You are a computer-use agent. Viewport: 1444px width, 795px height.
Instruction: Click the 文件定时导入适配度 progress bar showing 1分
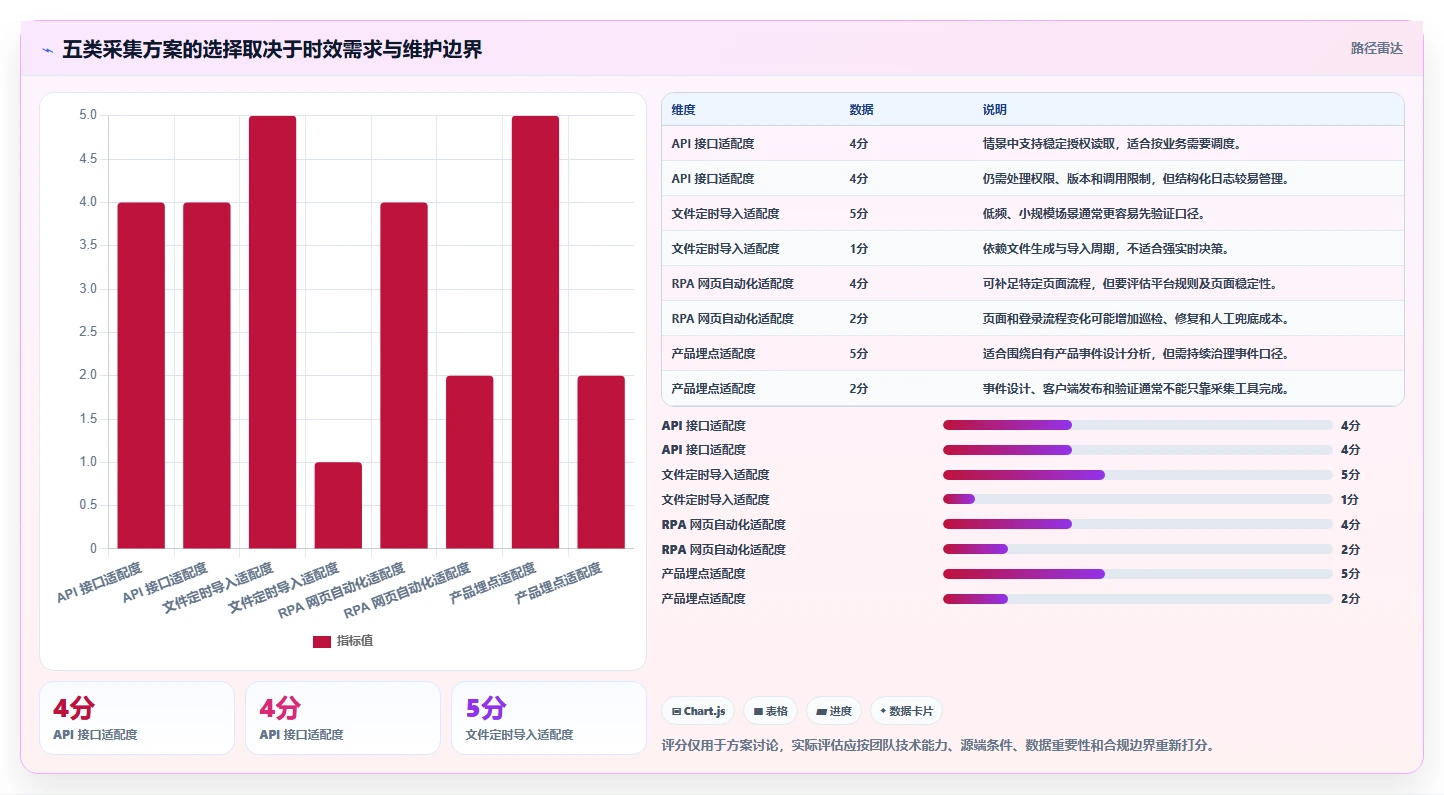pos(1138,500)
